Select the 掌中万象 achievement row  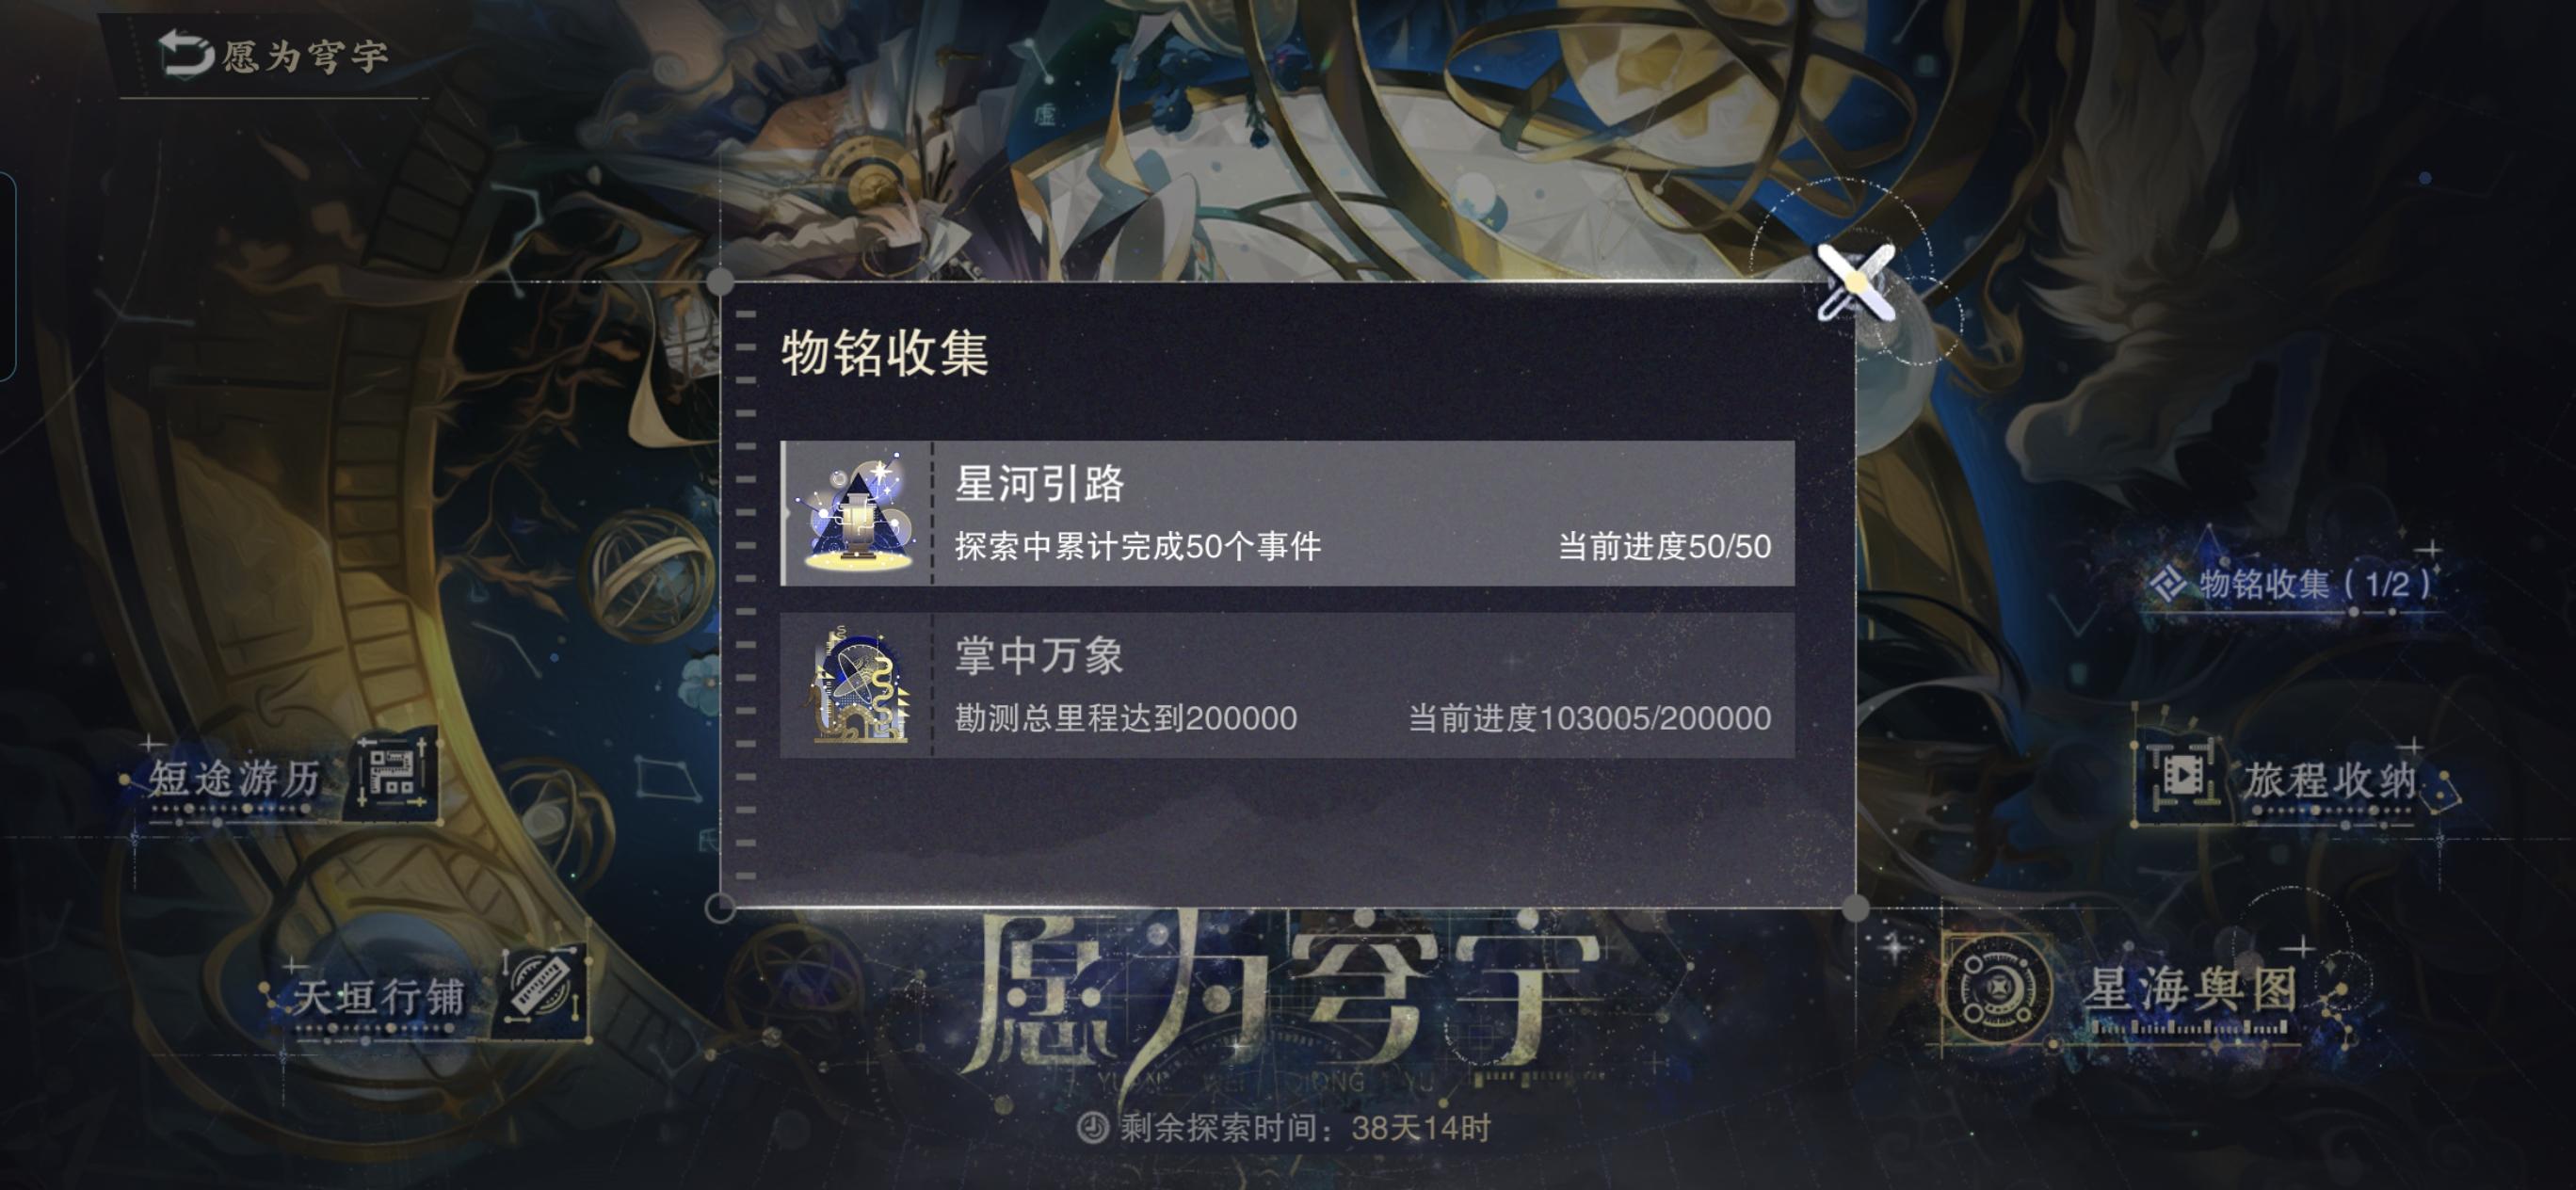[1288, 685]
